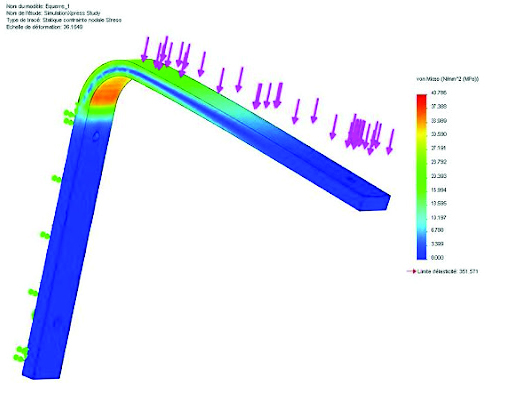This screenshot has width=510, height=396.
Task: Click the SimulationXpress Study name line
Action: [x=53, y=13]
